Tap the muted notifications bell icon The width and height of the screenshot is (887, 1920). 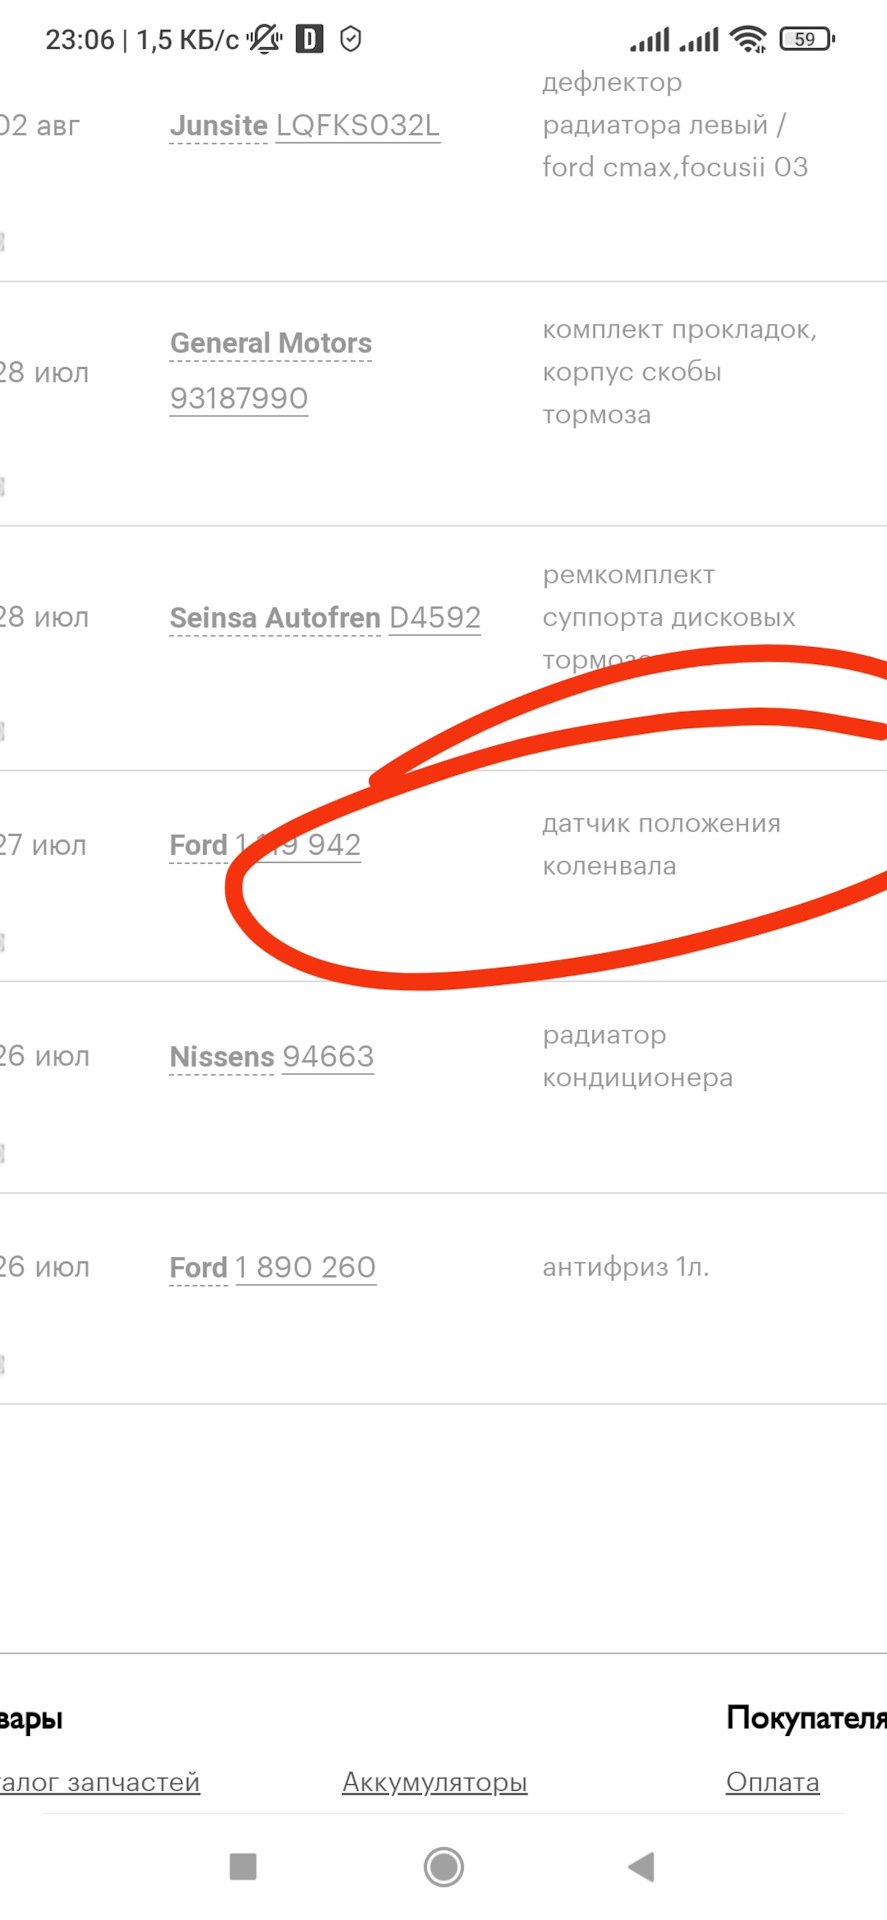[x=265, y=40]
